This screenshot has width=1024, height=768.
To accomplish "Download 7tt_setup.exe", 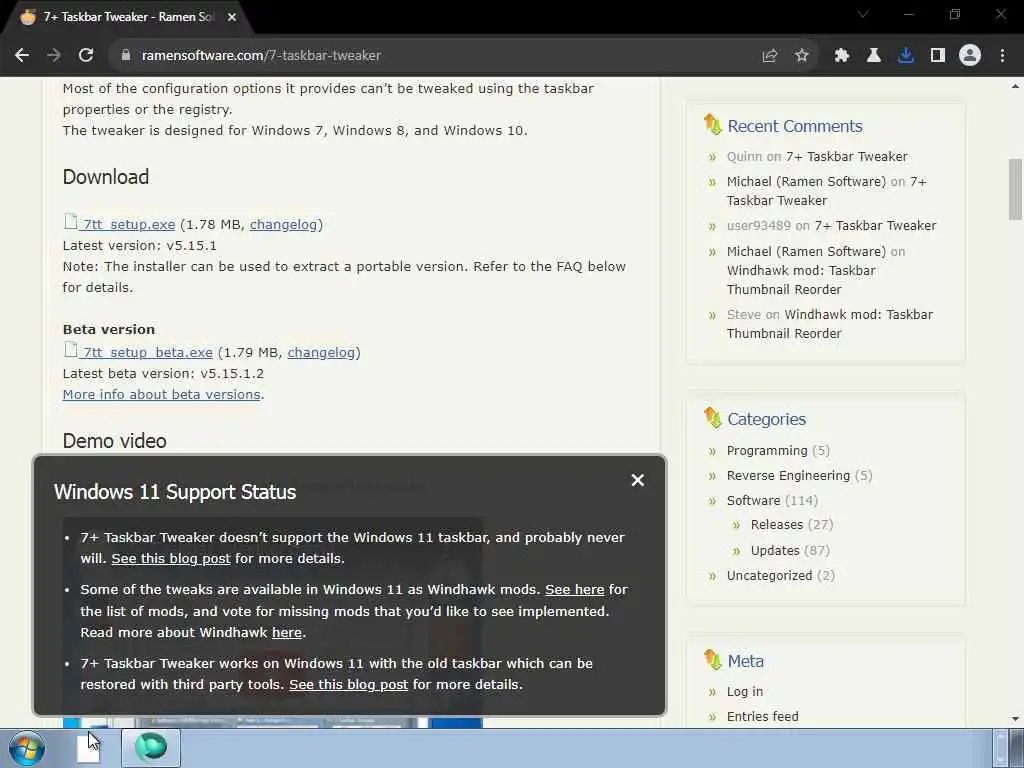I will tap(129, 225).
